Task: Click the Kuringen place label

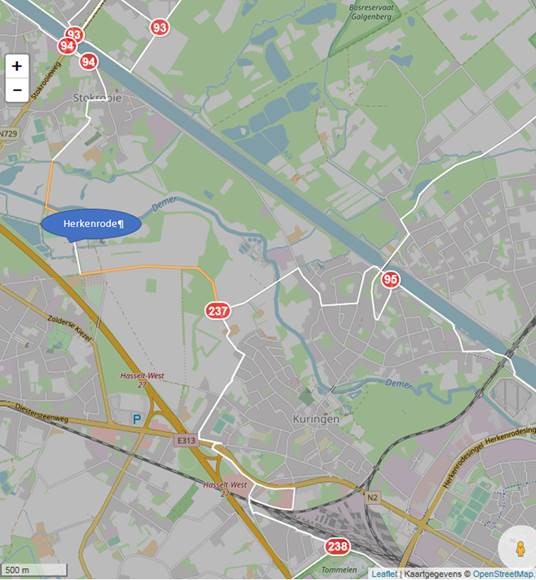Action: tap(316, 419)
